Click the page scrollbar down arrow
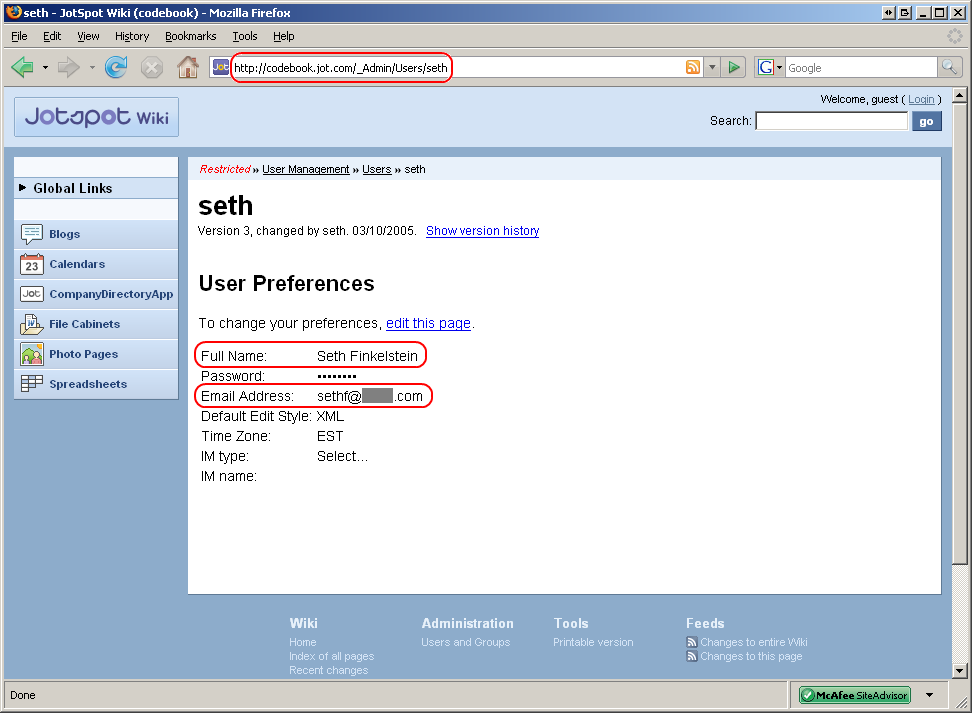Screen dimensions: 972x713 point(959,670)
